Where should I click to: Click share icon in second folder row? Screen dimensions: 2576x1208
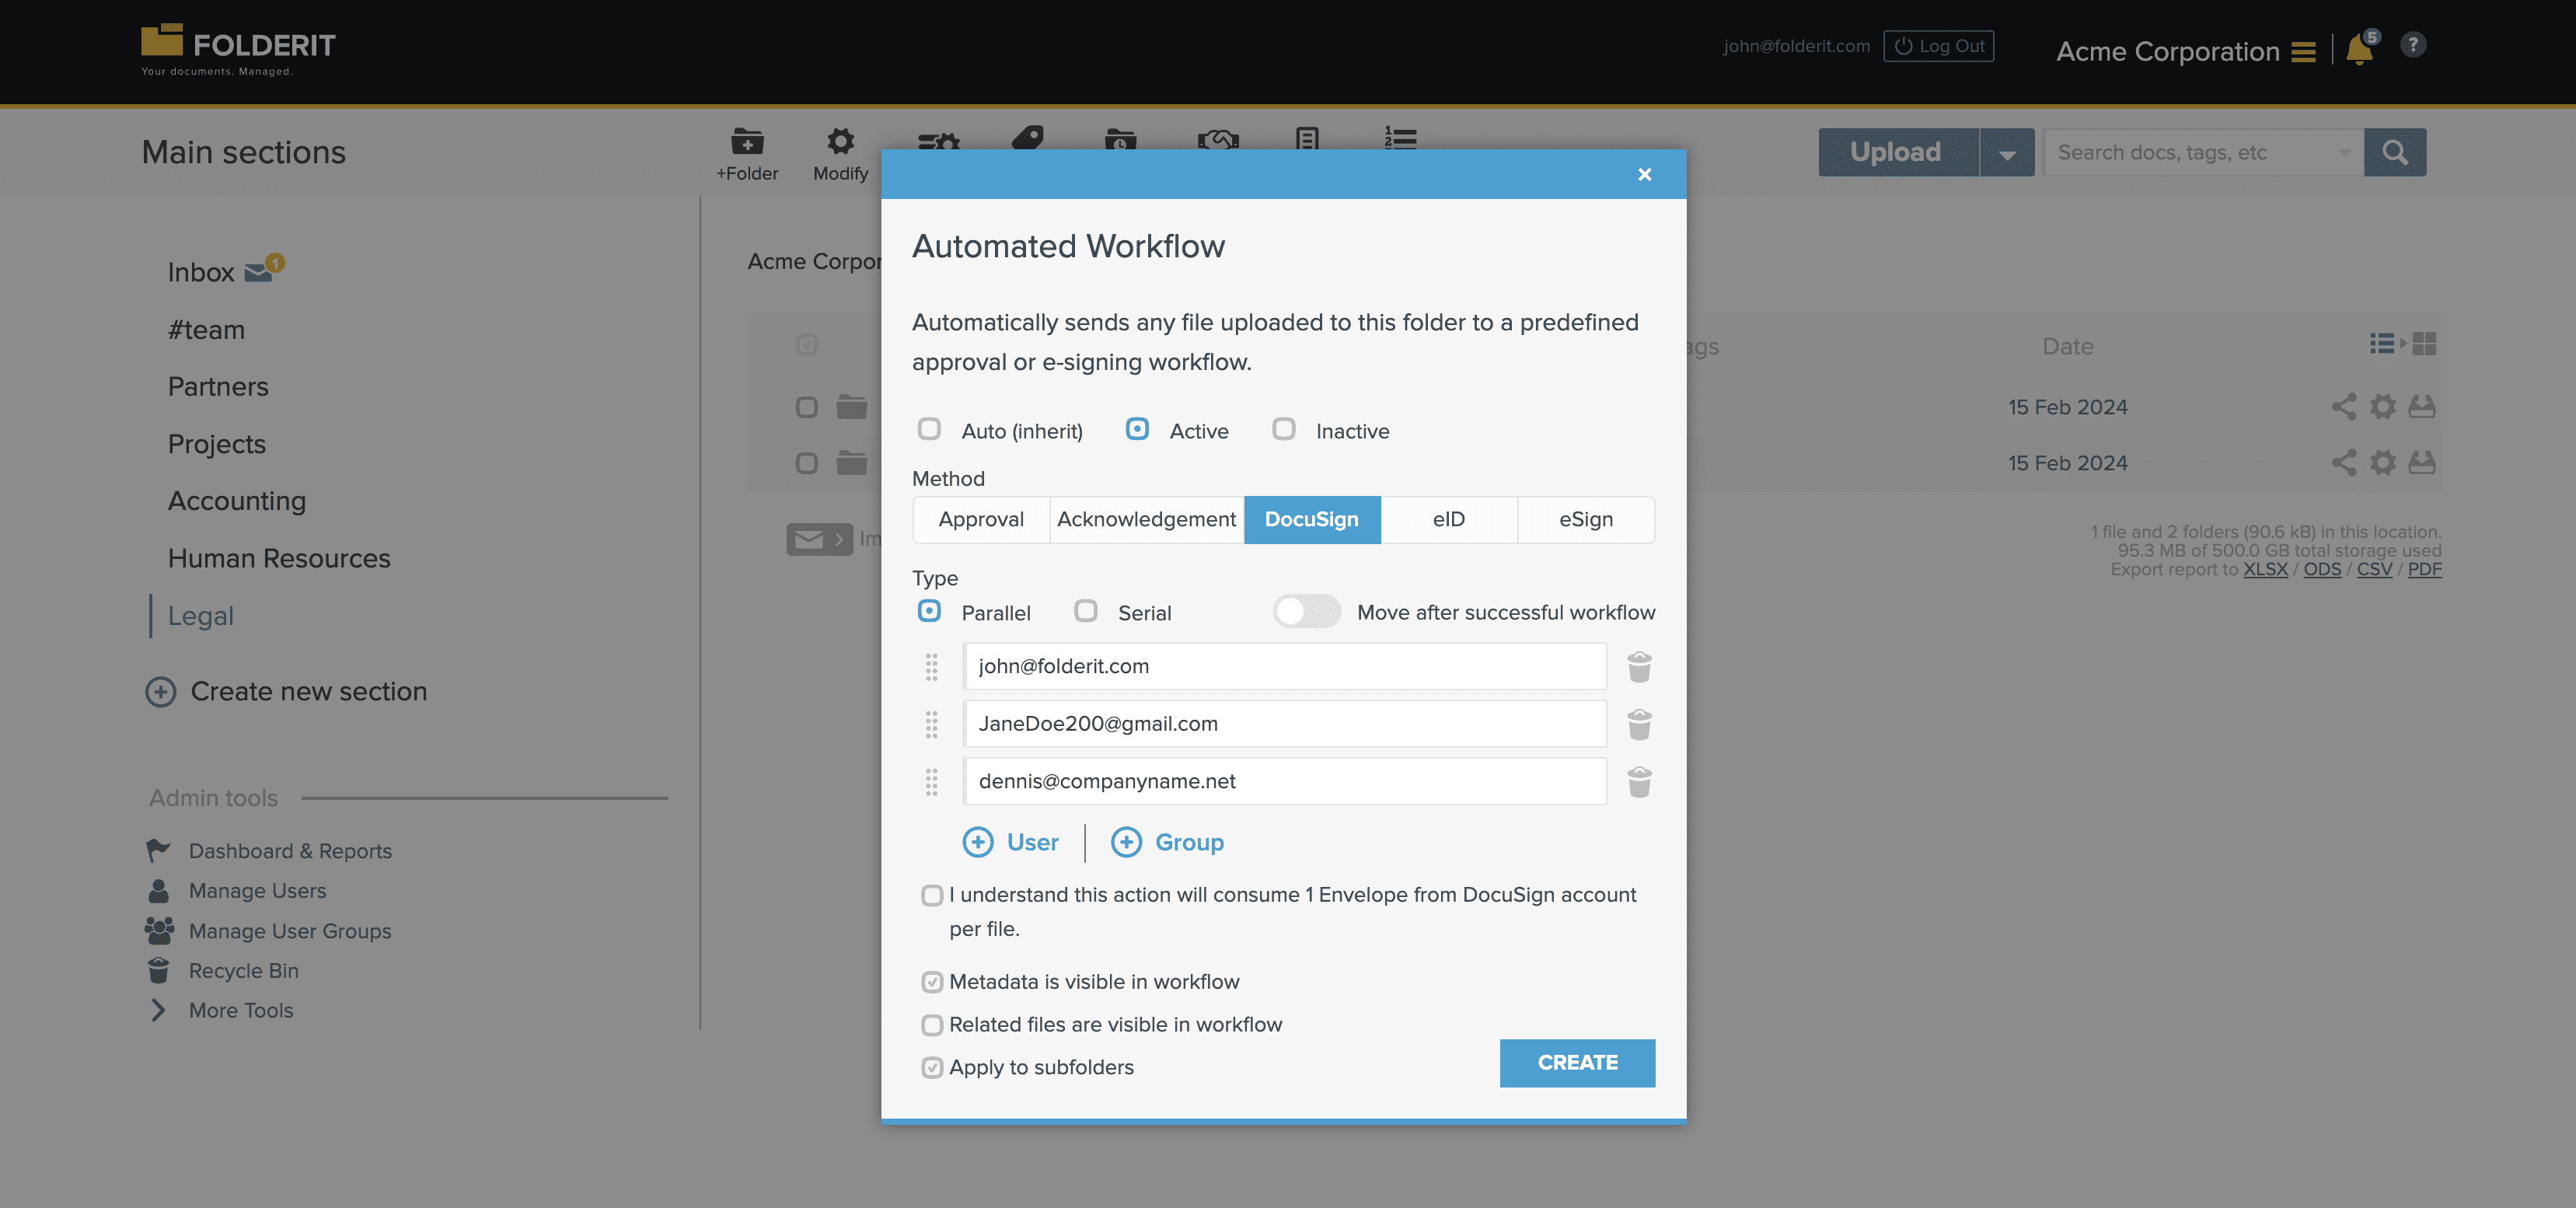click(2343, 463)
